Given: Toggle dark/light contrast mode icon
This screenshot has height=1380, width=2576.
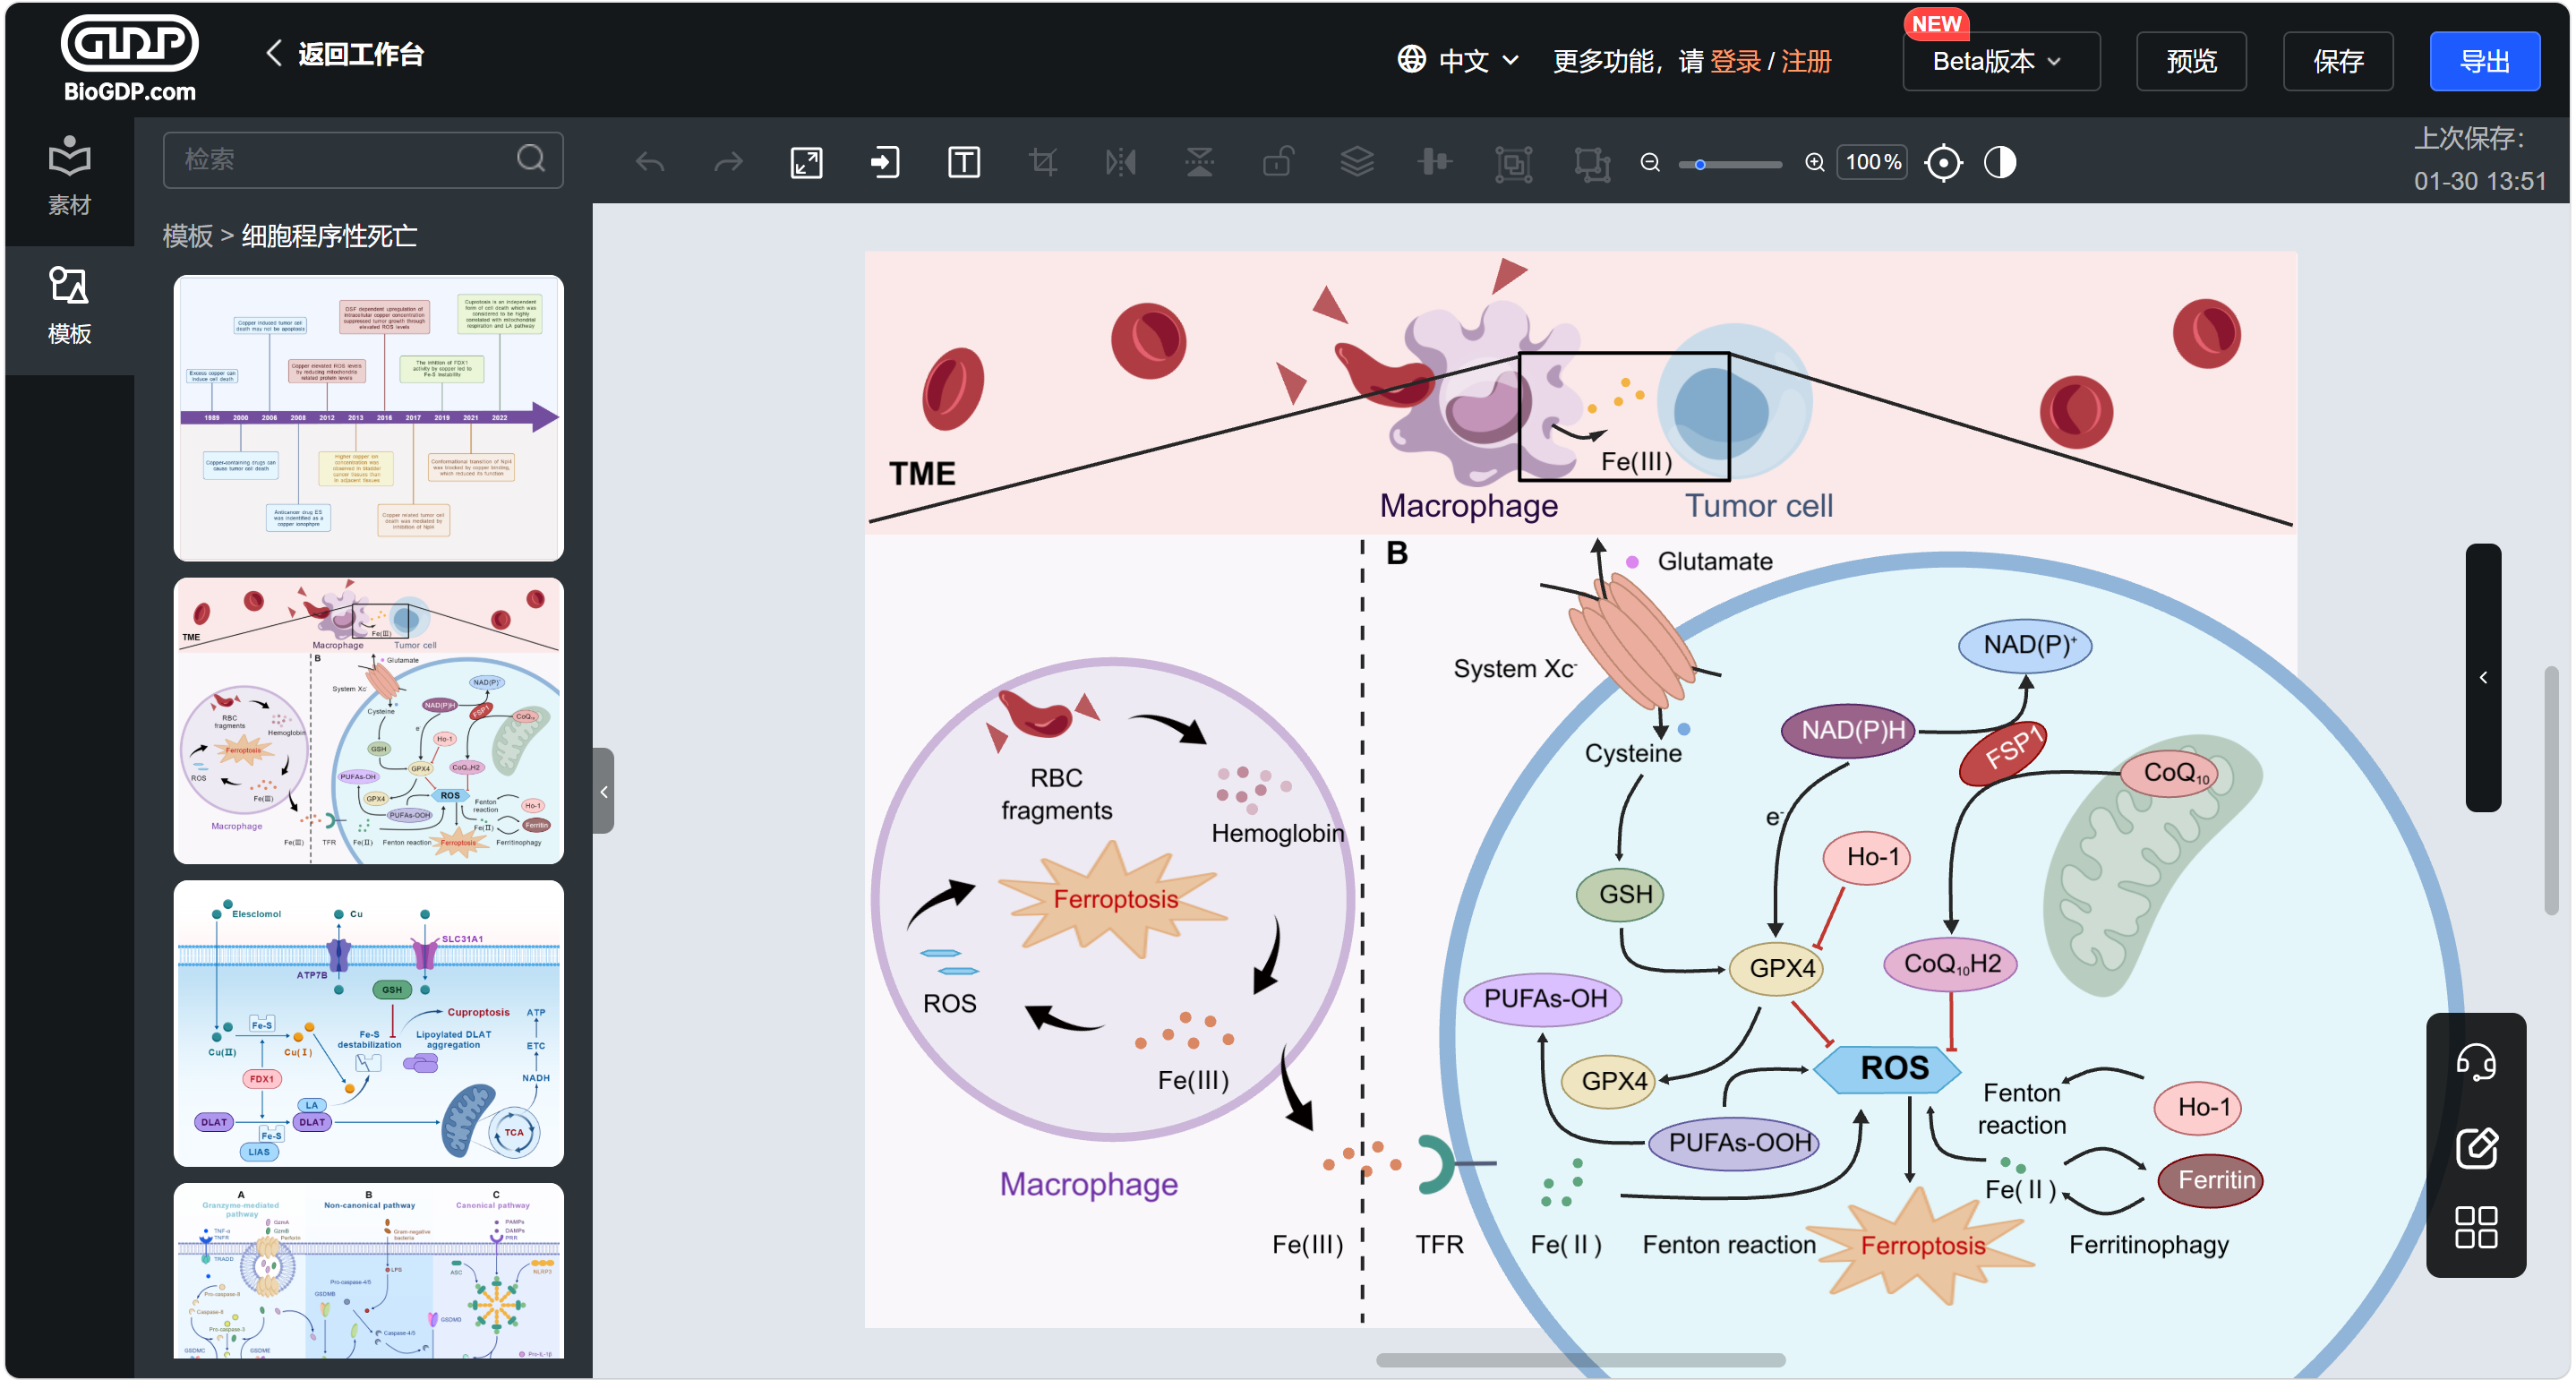Looking at the screenshot, I should point(1999,162).
